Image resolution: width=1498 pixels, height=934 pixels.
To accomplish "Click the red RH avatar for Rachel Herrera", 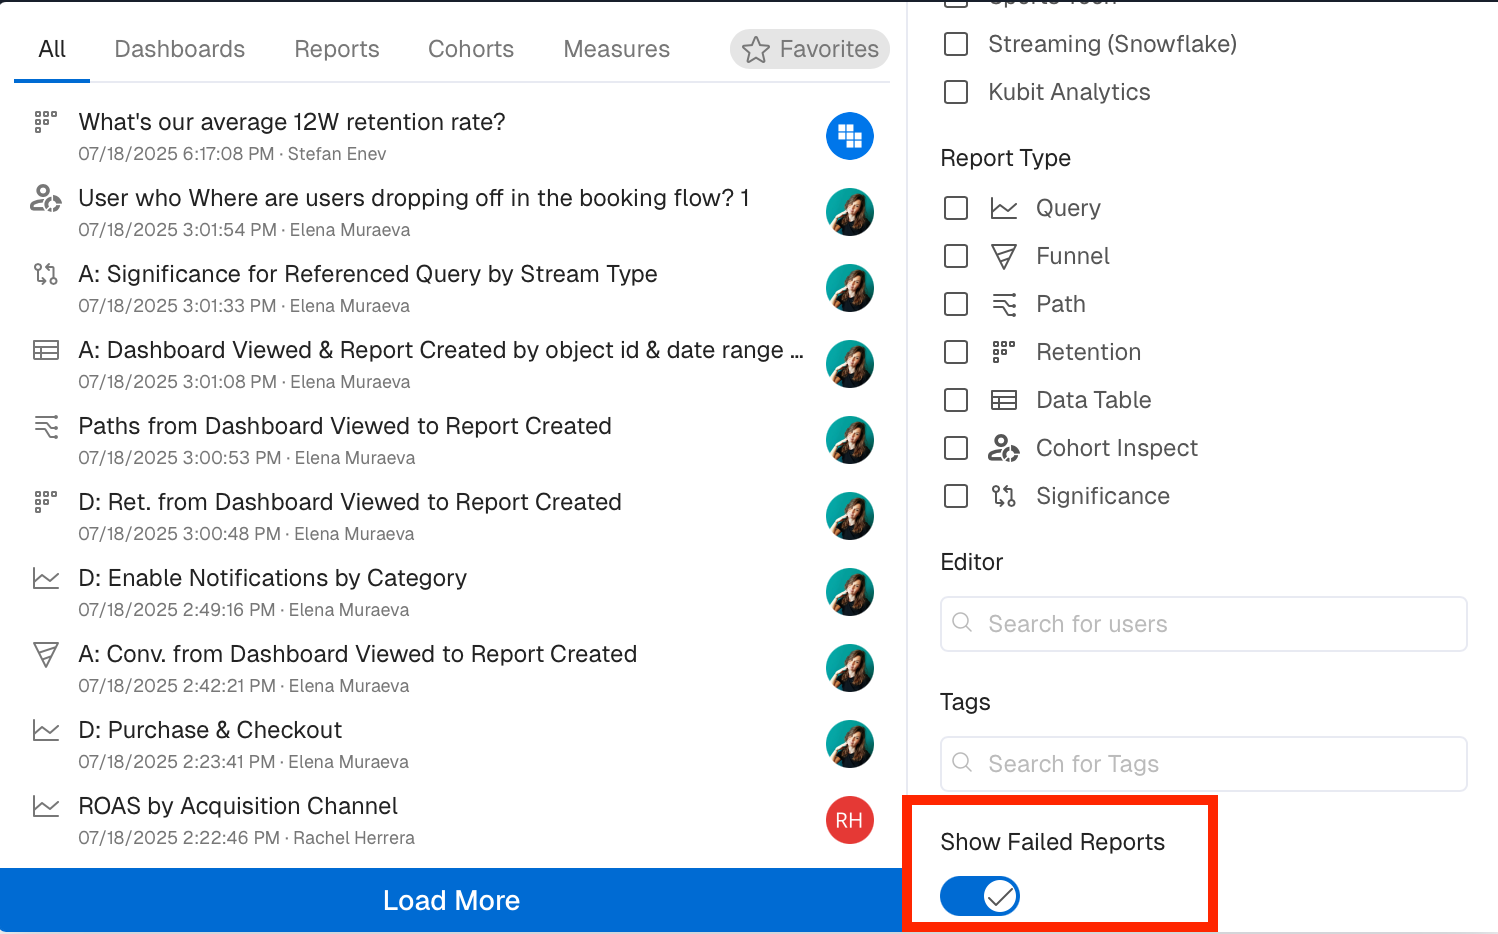I will point(850,820).
